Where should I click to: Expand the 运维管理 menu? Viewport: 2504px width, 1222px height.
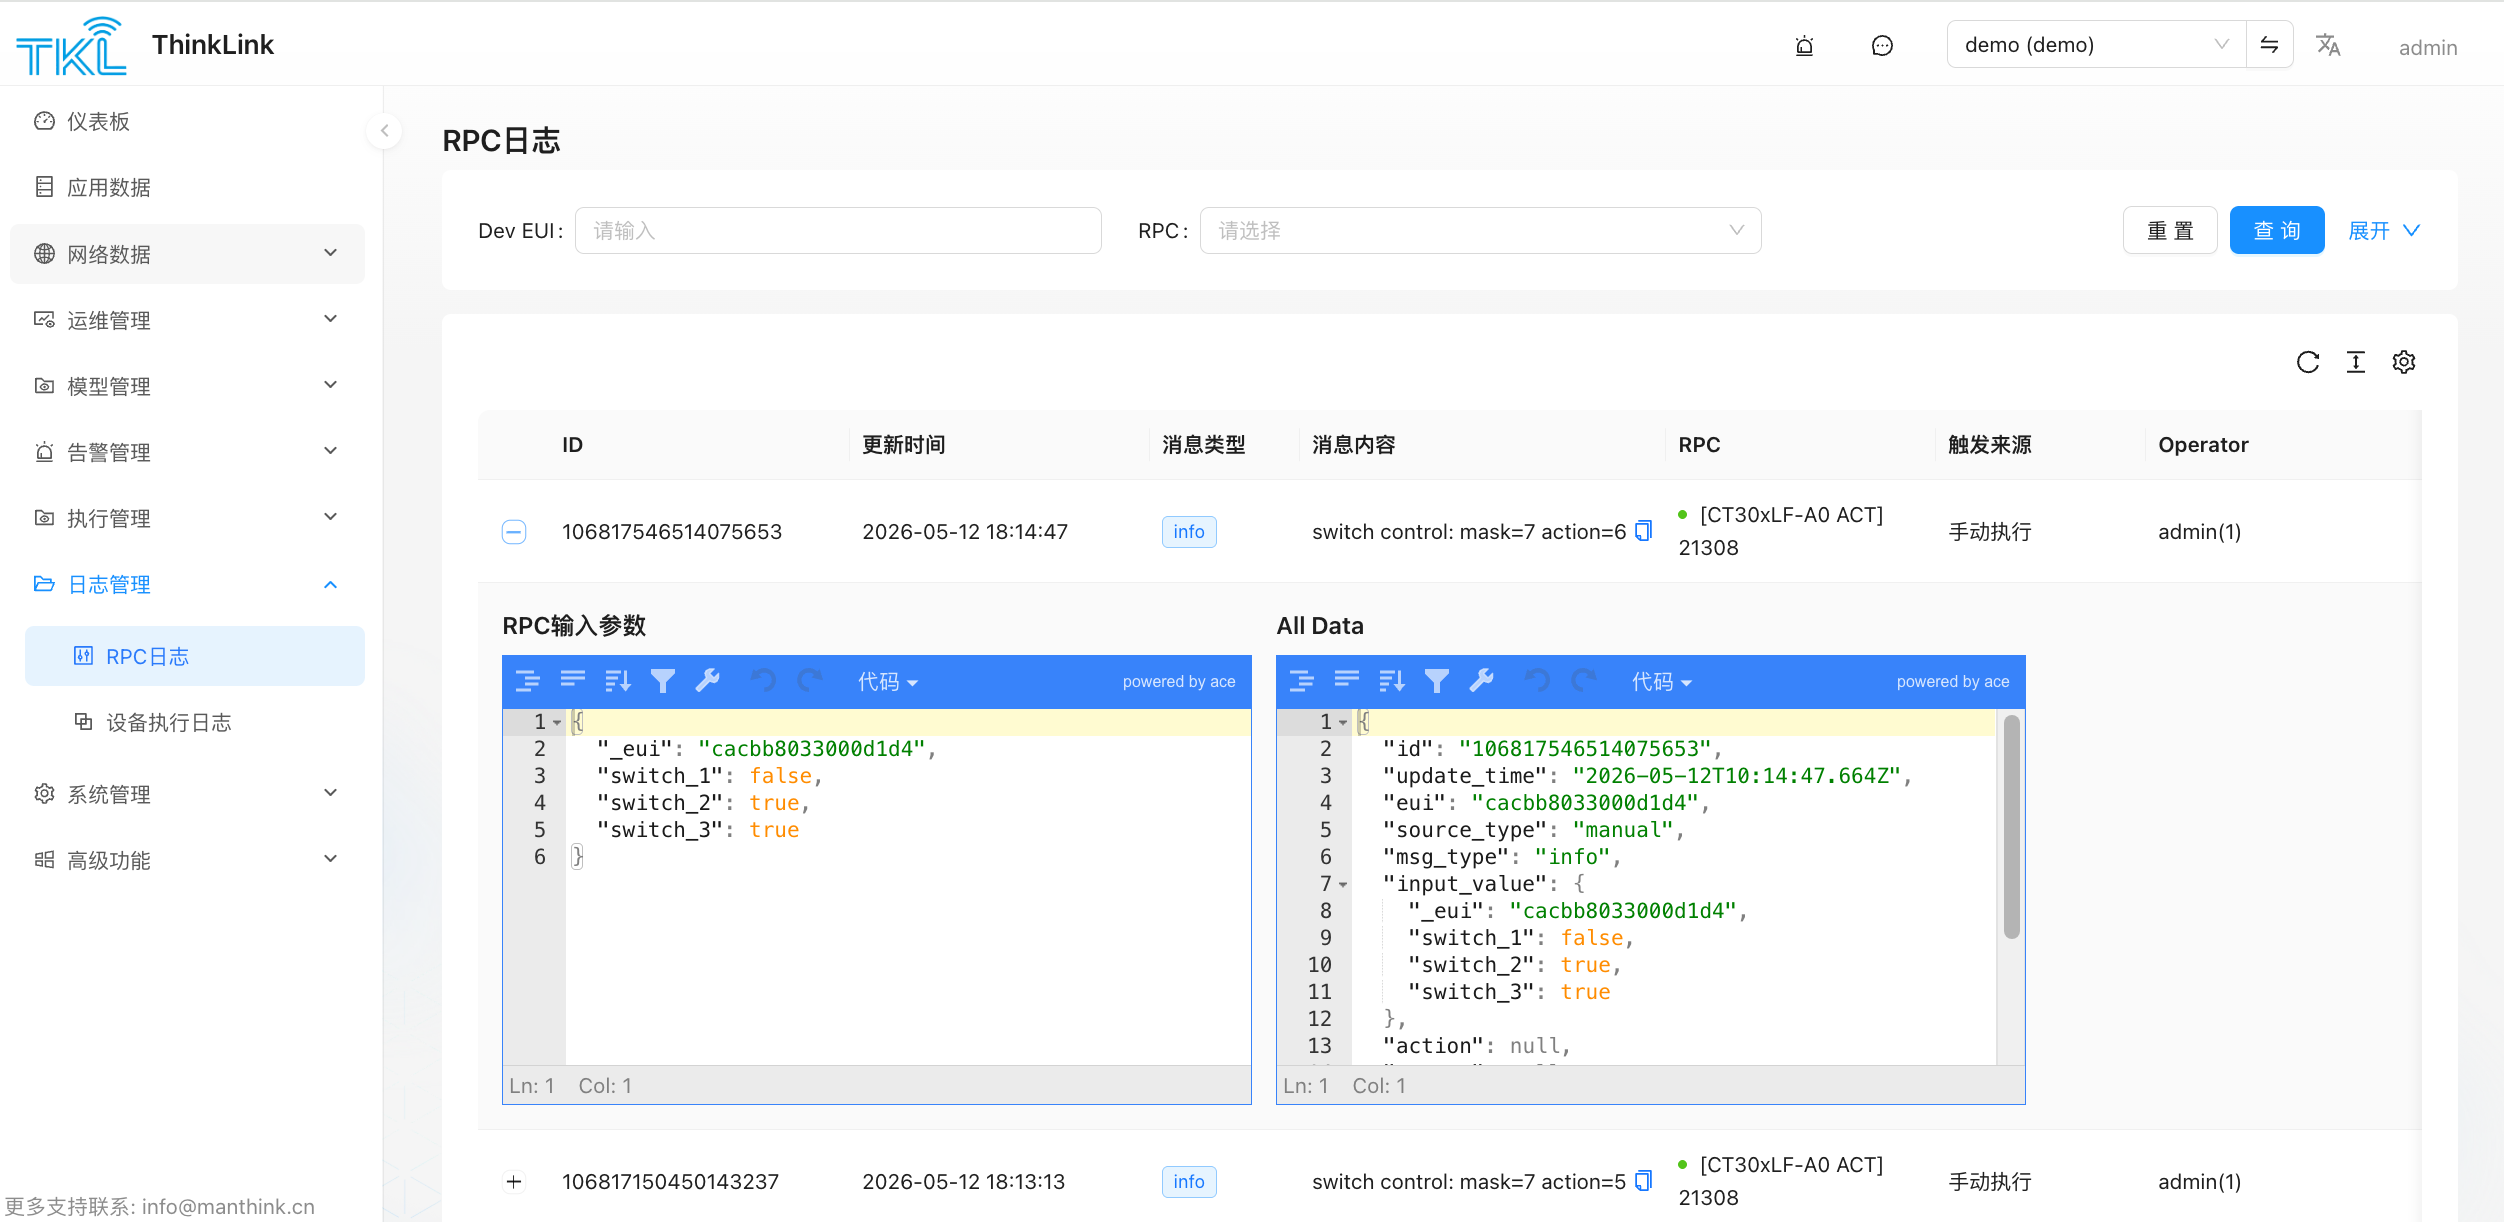coord(187,320)
